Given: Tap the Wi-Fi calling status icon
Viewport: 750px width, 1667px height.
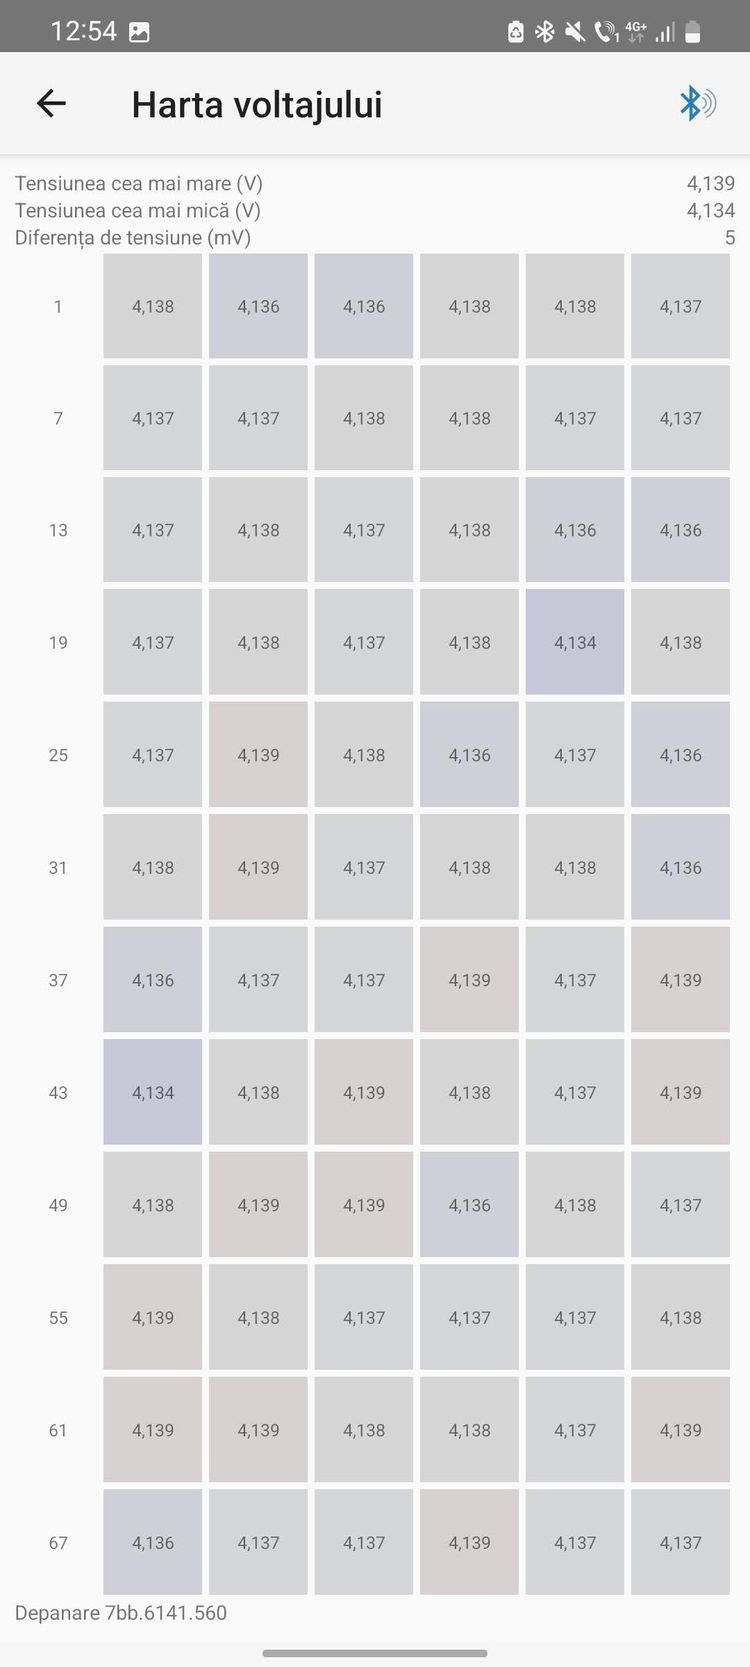Looking at the screenshot, I should [x=606, y=32].
